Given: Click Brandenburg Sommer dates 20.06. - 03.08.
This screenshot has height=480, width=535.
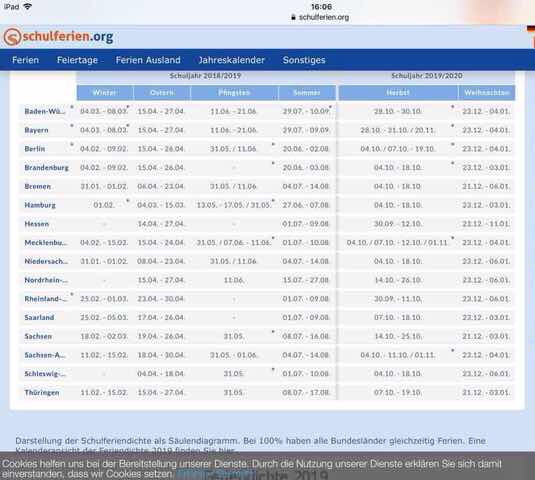Looking at the screenshot, I should (306, 168).
